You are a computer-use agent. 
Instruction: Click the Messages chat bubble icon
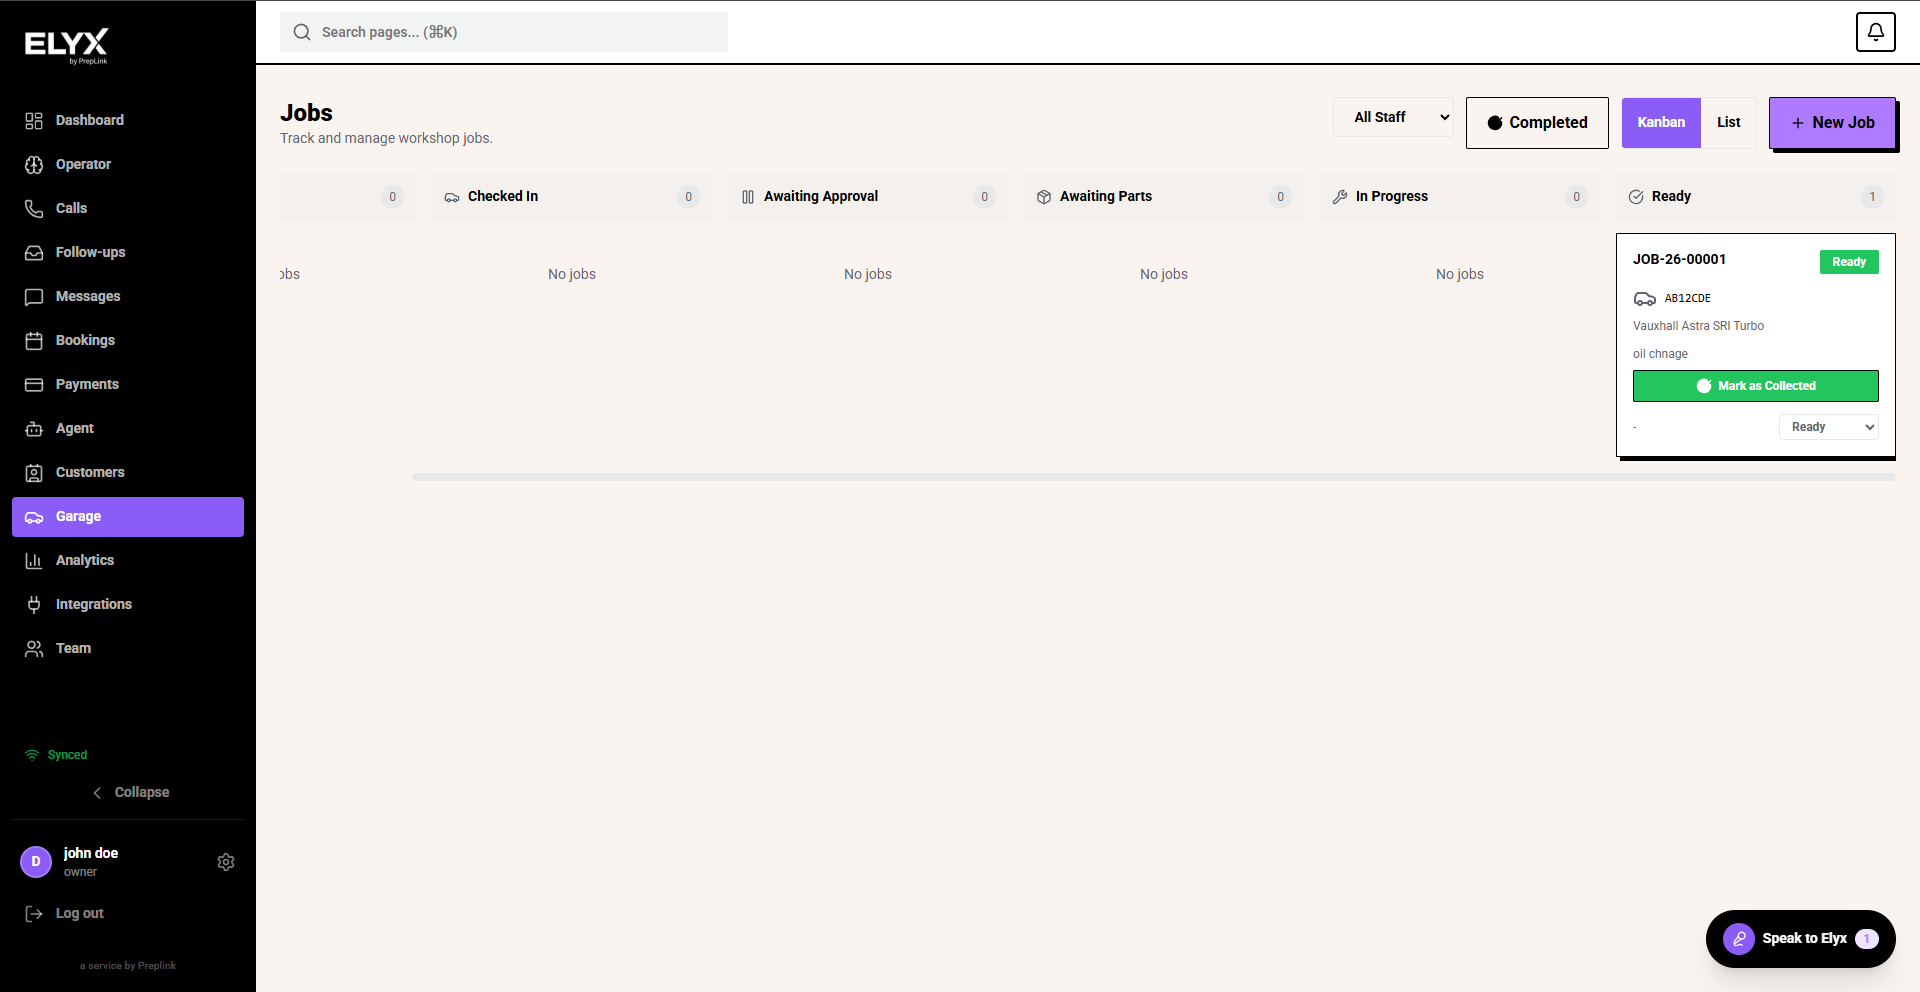(34, 296)
